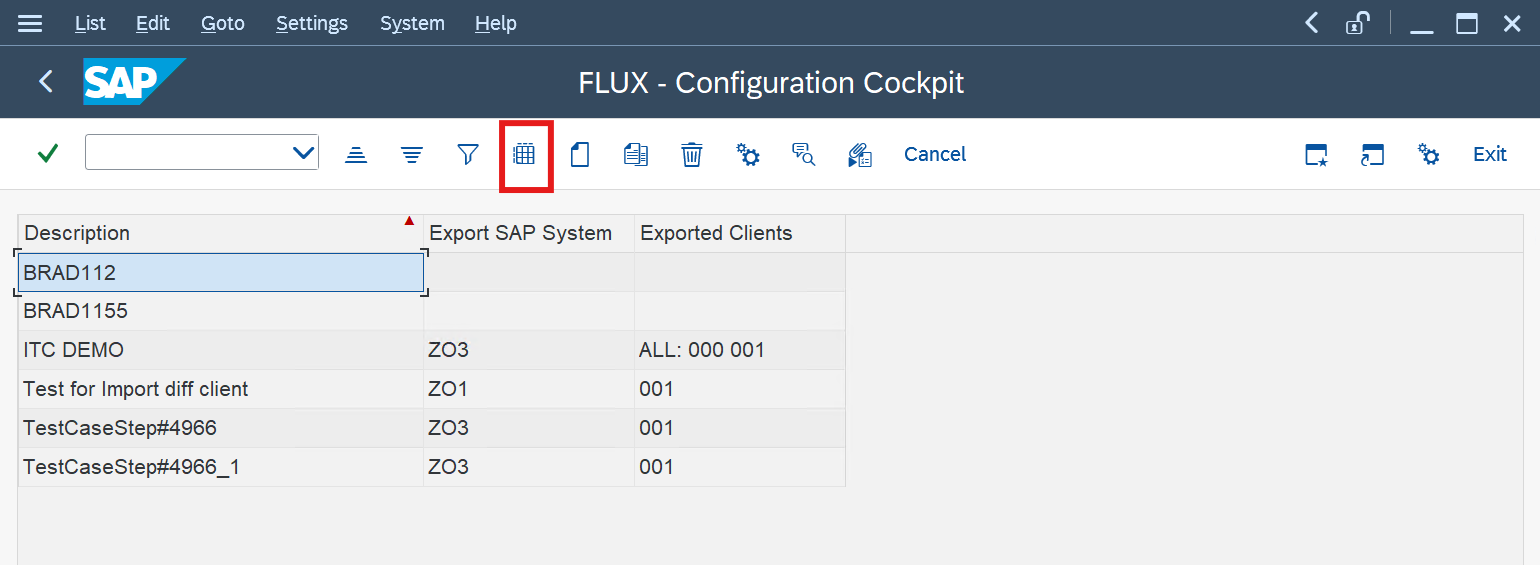
Task: Open the filter funnel icon
Action: (468, 154)
